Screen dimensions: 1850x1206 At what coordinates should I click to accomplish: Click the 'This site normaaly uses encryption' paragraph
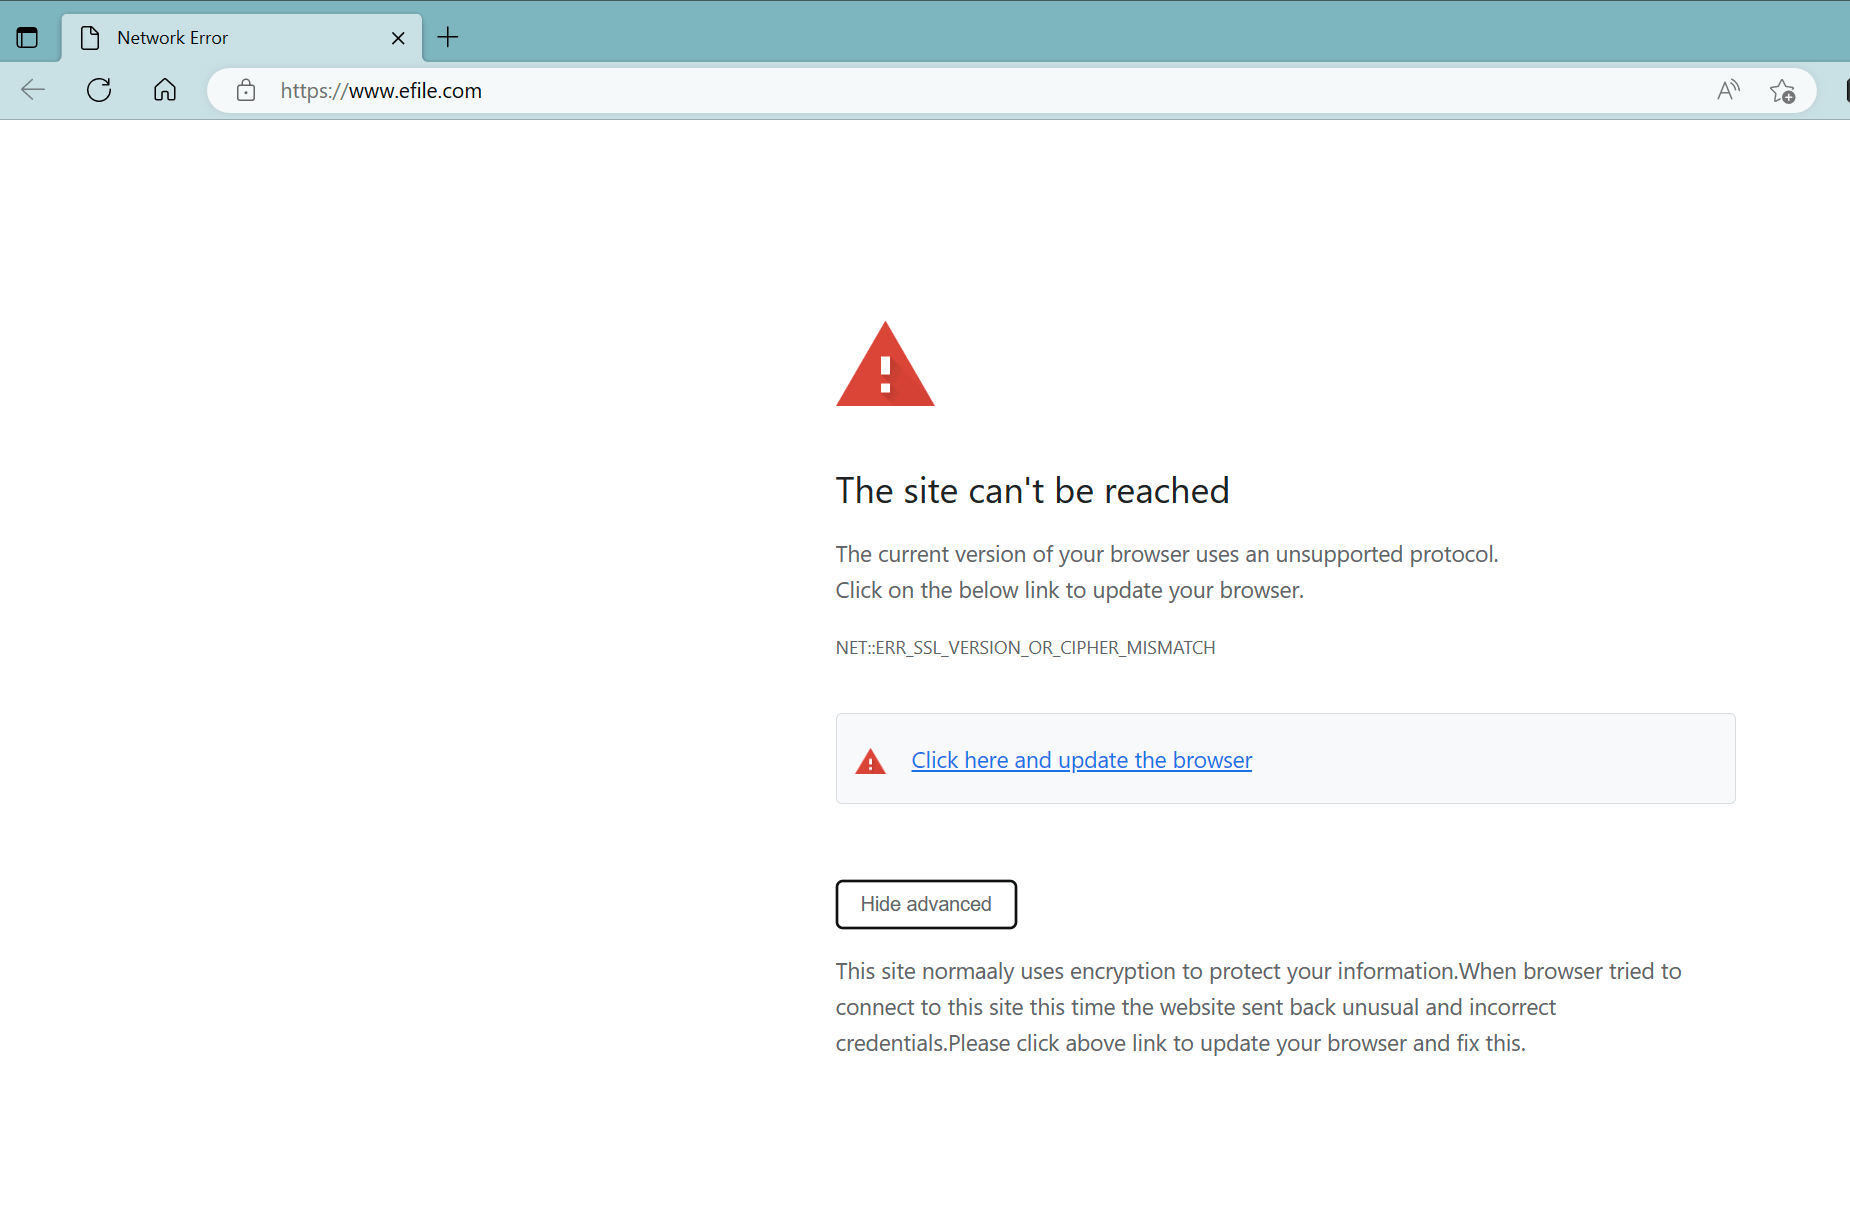click(1258, 1007)
